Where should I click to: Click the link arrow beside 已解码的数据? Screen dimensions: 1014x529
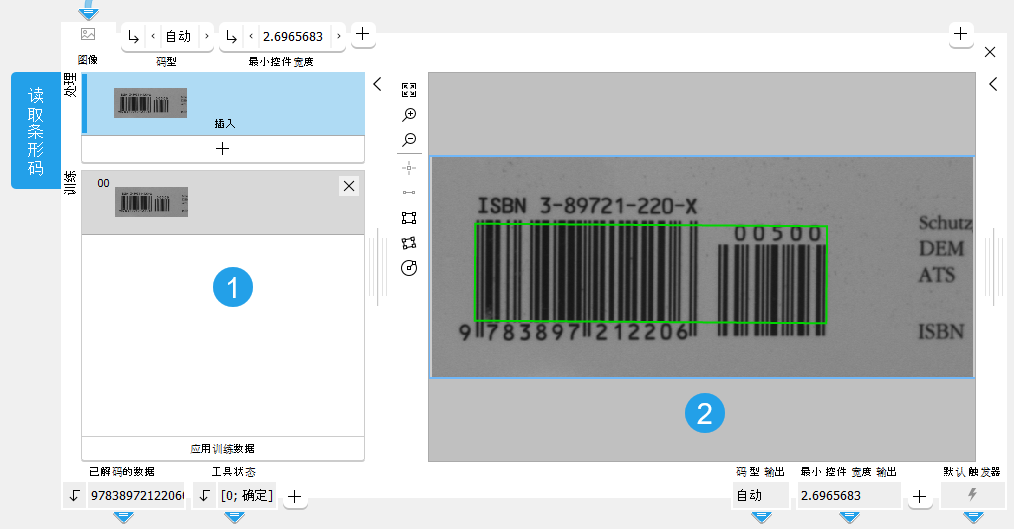point(74,495)
